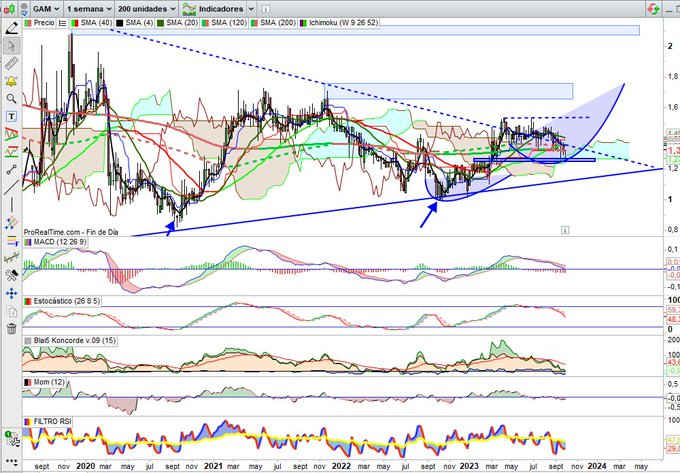Click the copy object icon
Viewport: 680px width, 473px height.
click(12, 311)
